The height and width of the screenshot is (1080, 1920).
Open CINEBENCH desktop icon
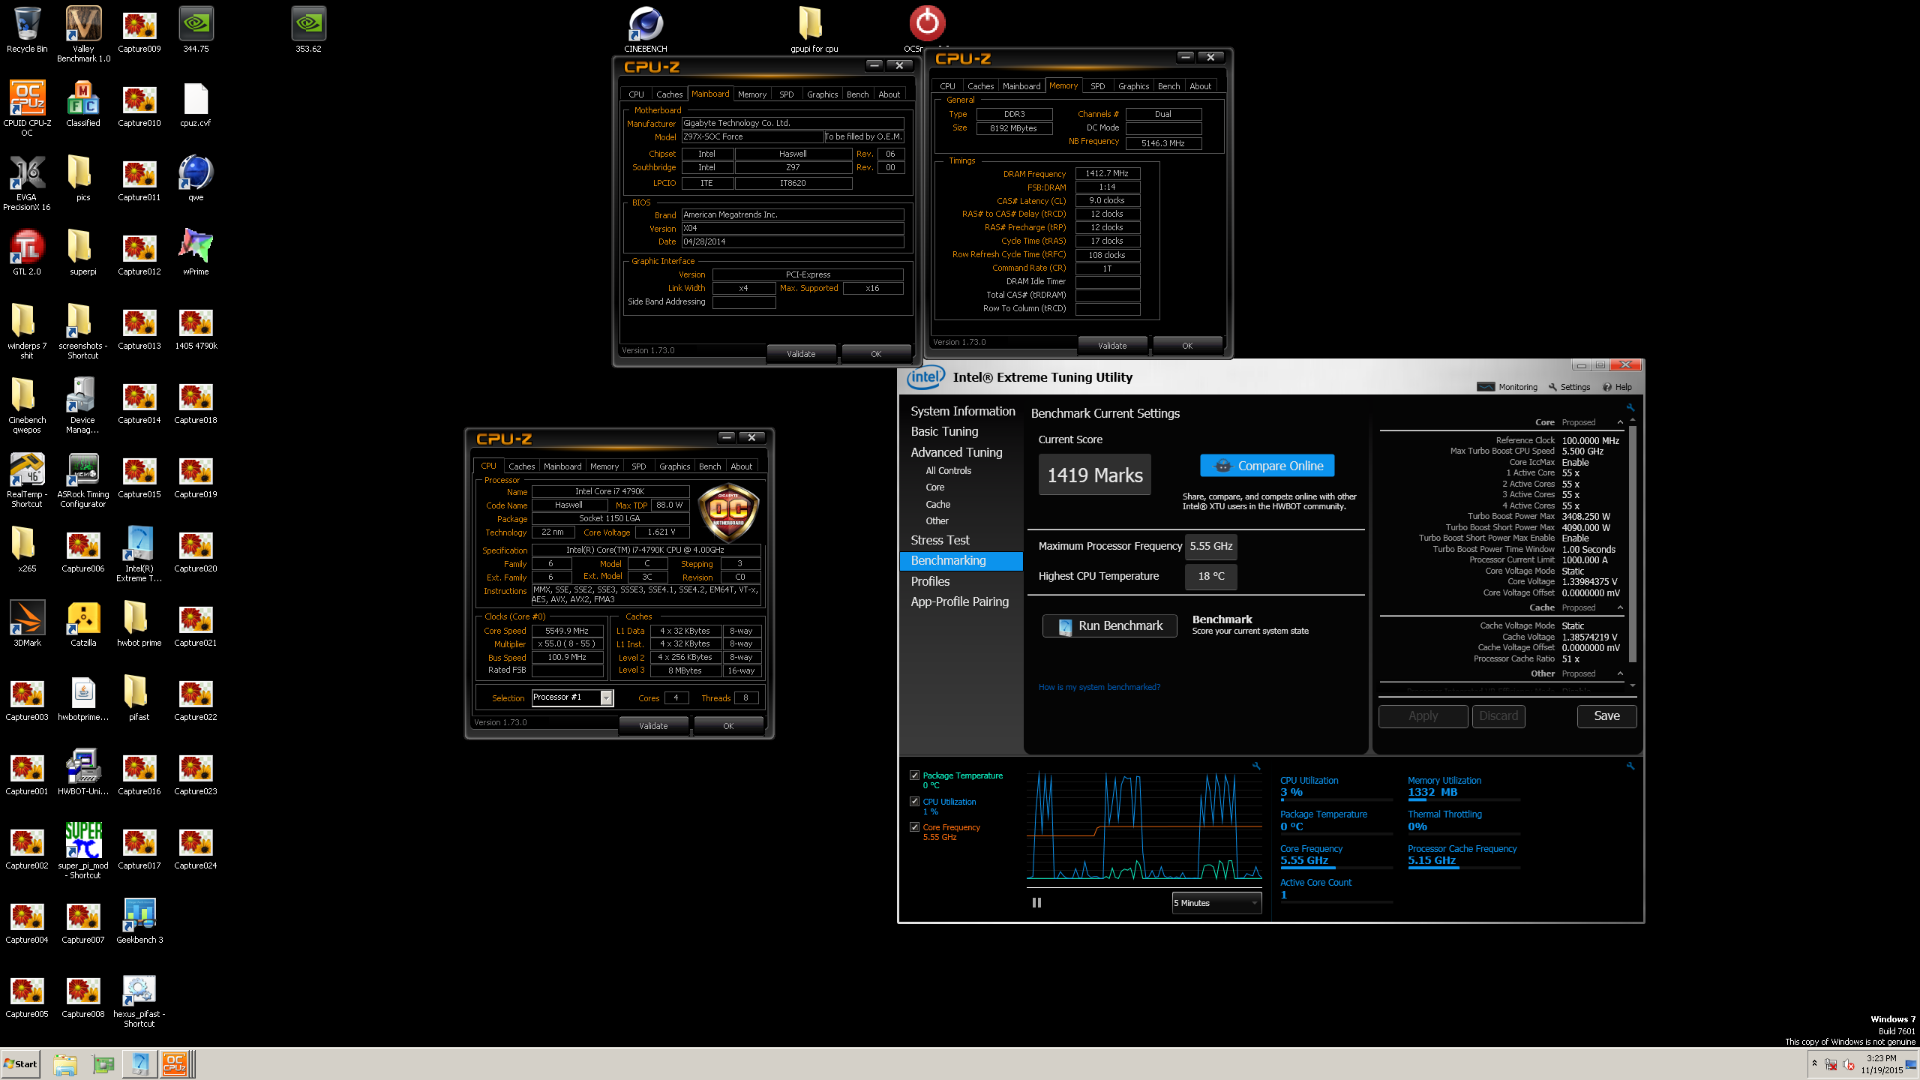click(x=646, y=29)
